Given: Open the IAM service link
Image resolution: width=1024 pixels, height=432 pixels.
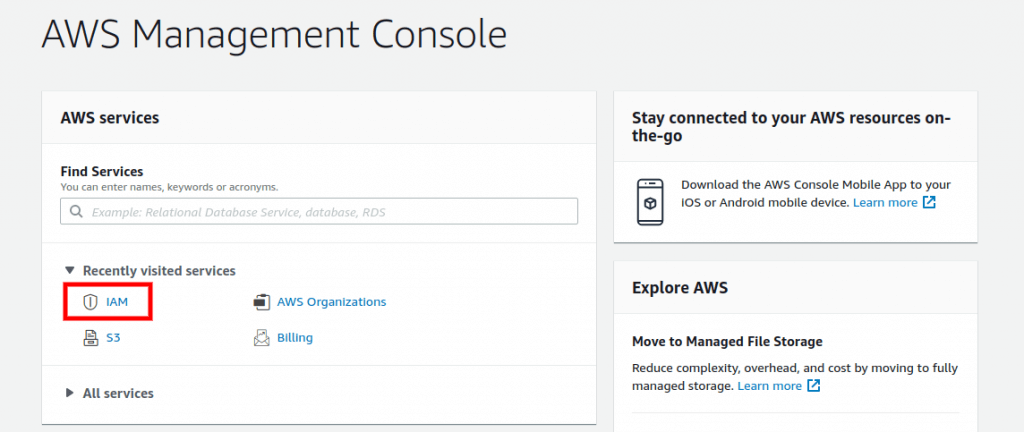Looking at the screenshot, I should pyautogui.click(x=117, y=302).
